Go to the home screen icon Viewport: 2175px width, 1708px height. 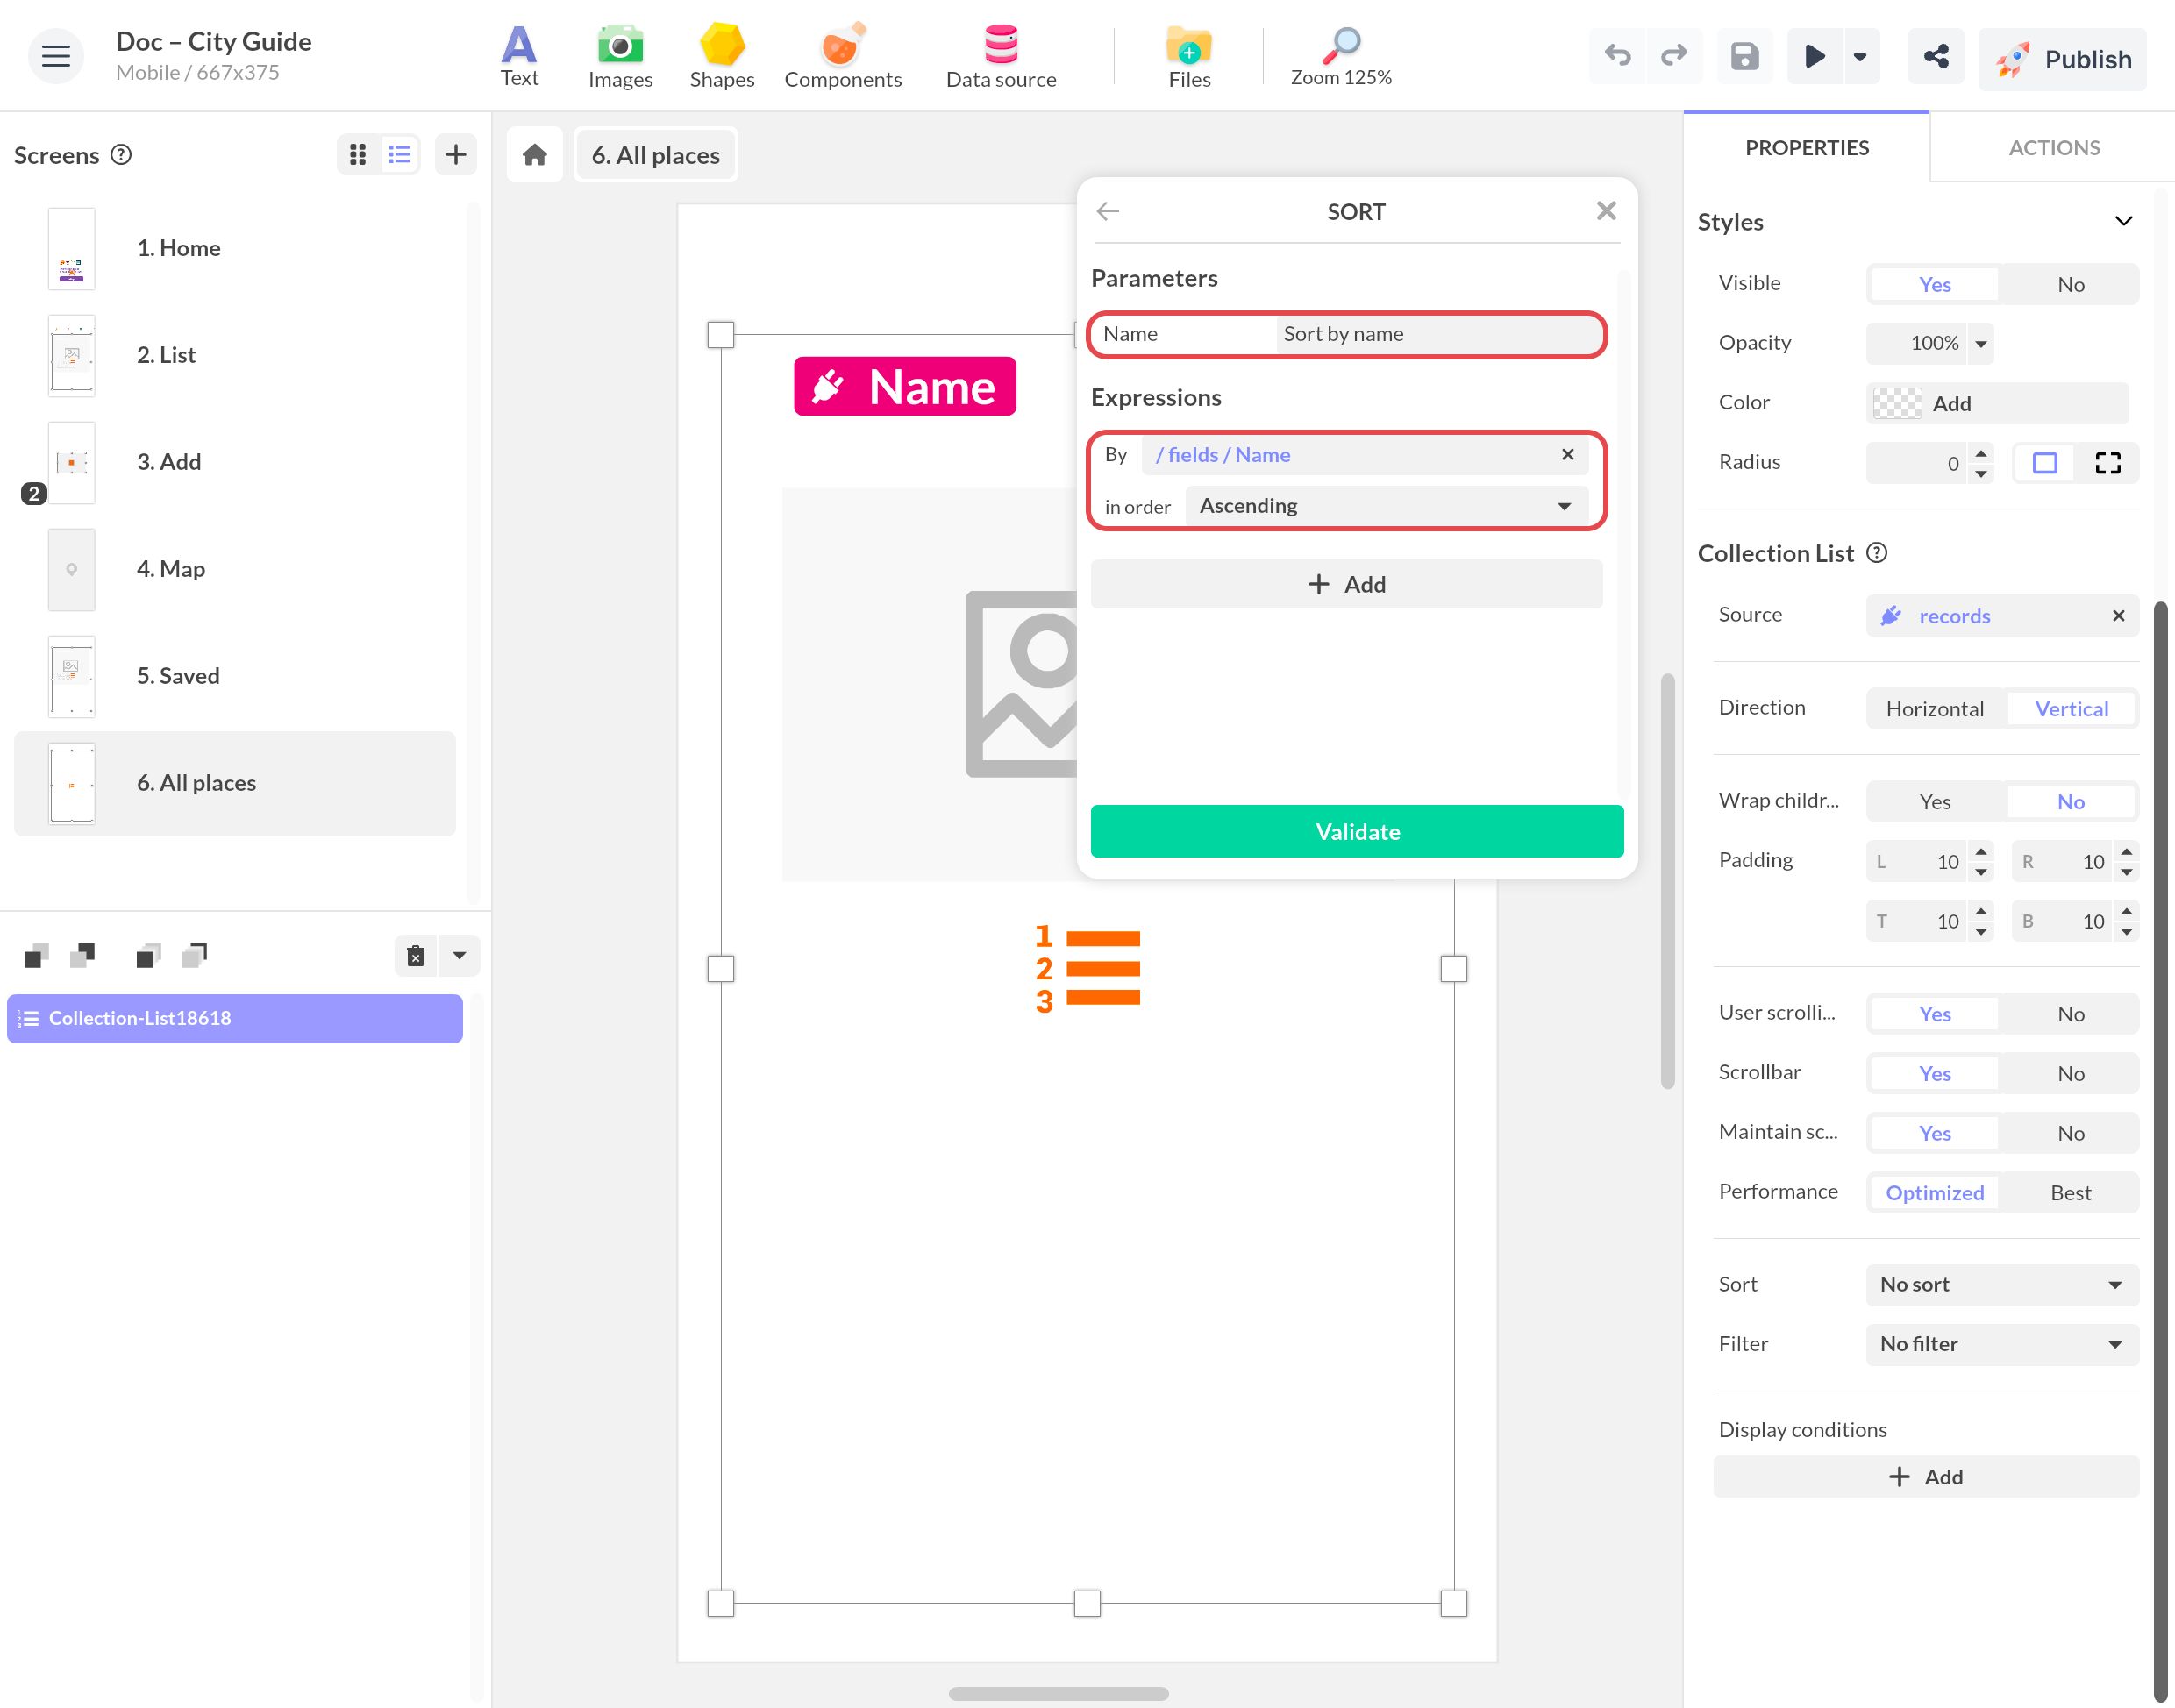[x=535, y=155]
